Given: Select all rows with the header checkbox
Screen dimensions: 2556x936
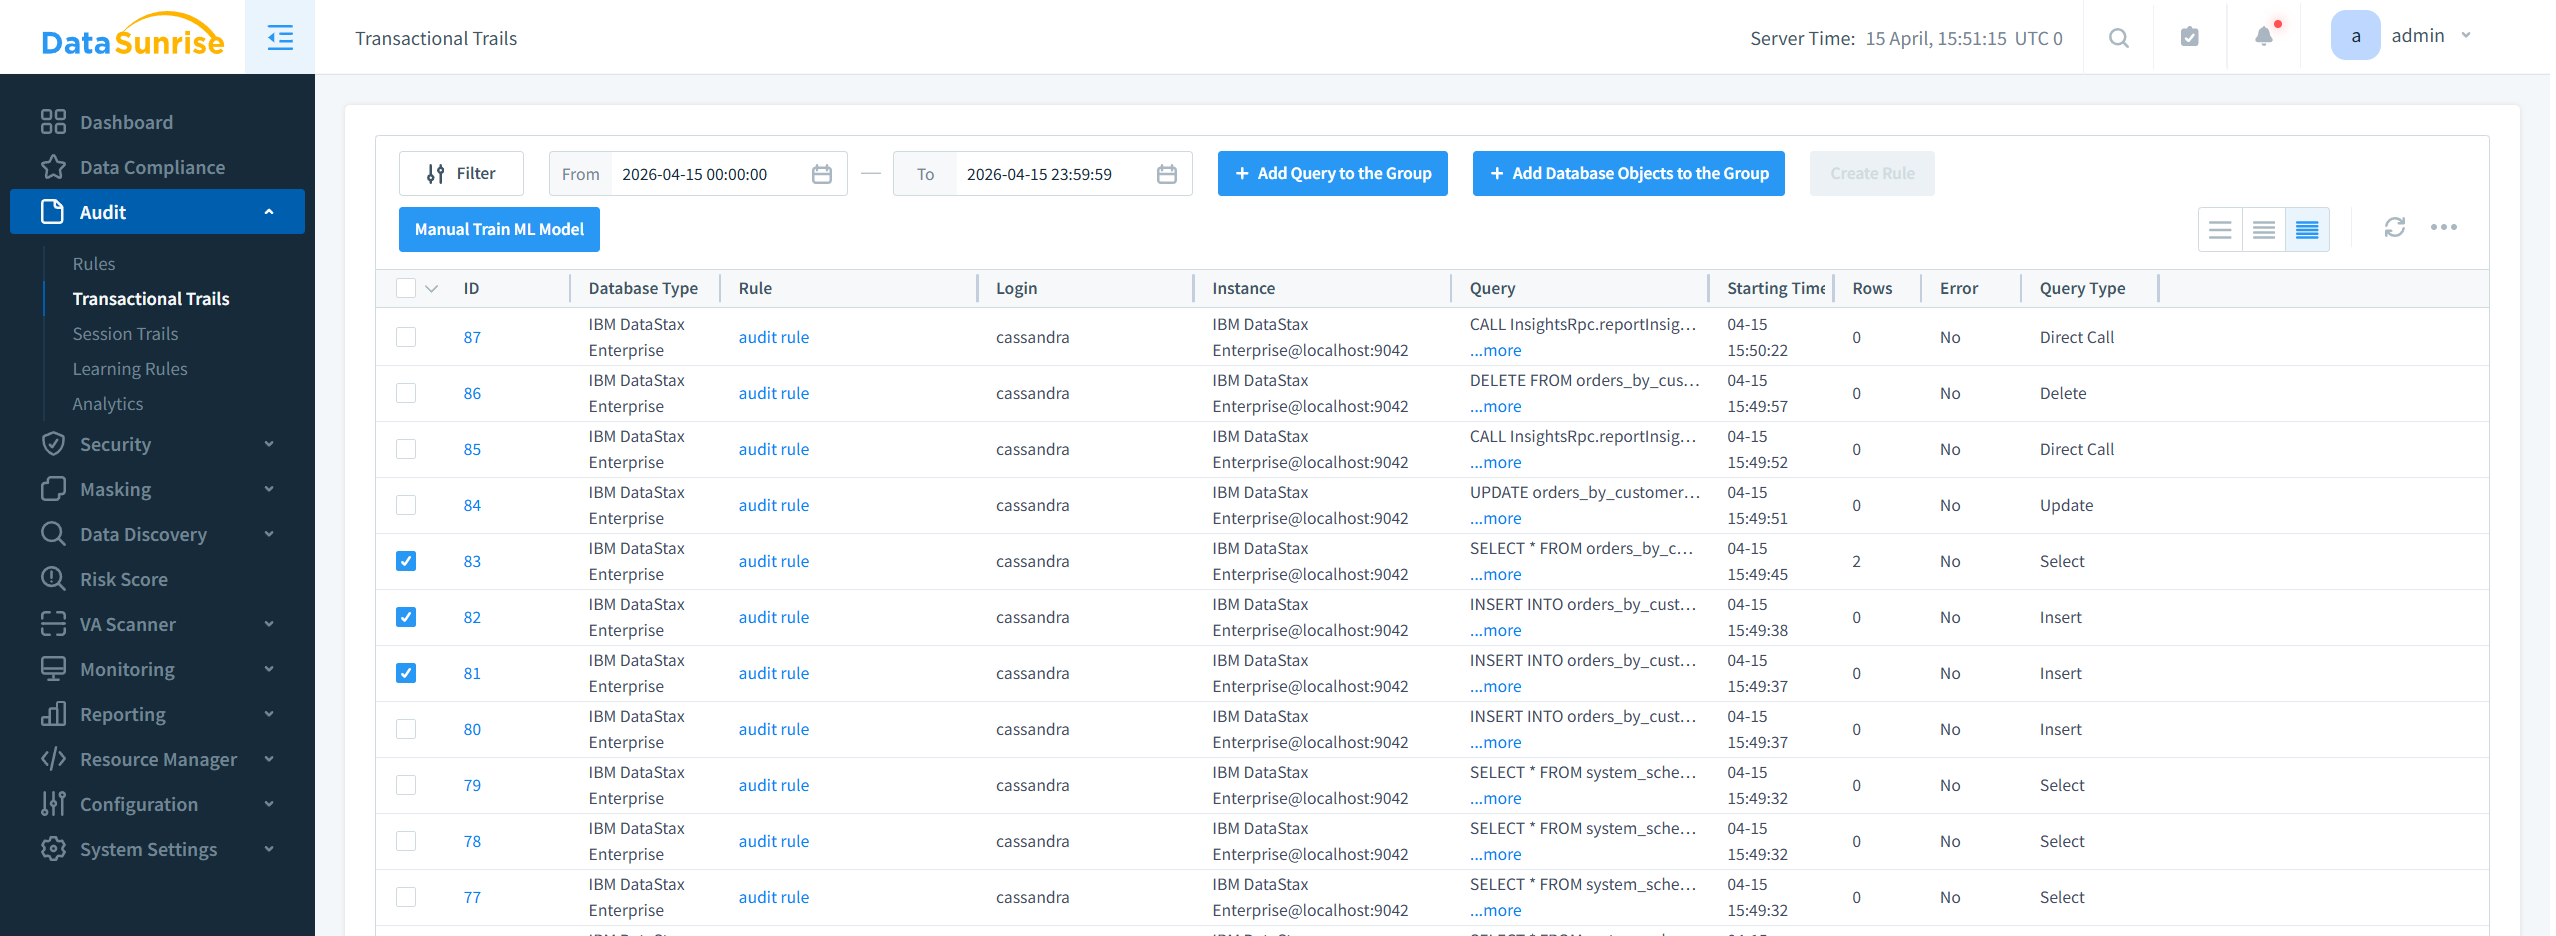Looking at the screenshot, I should point(405,287).
